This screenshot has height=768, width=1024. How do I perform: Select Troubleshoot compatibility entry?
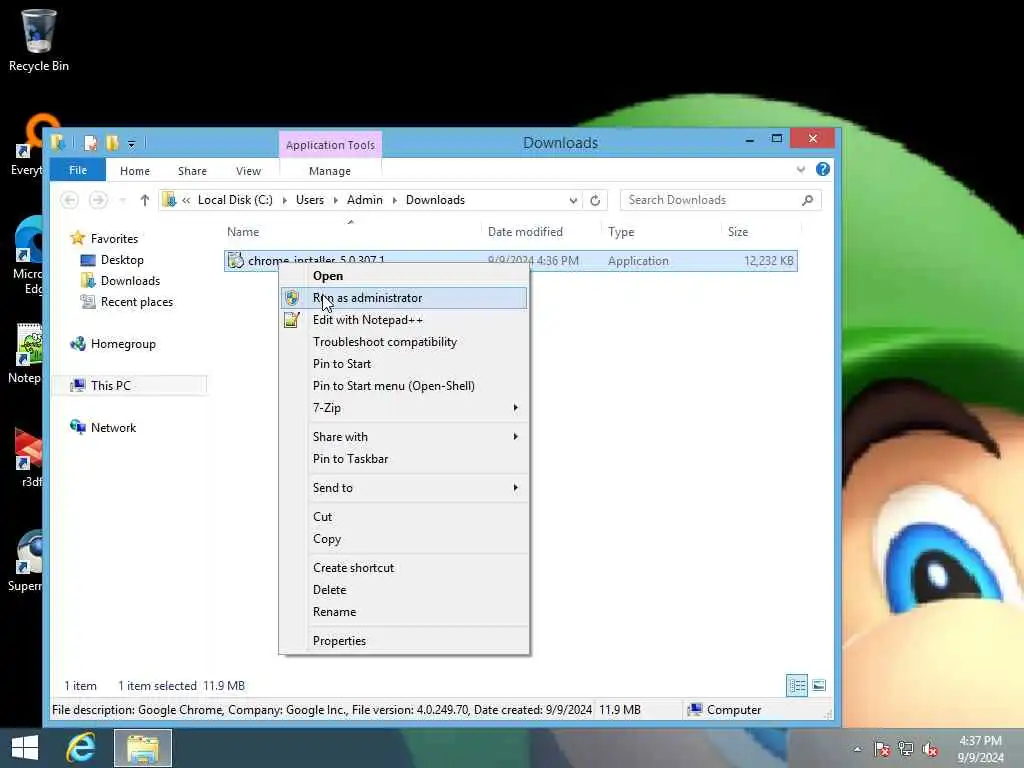(x=404, y=342)
